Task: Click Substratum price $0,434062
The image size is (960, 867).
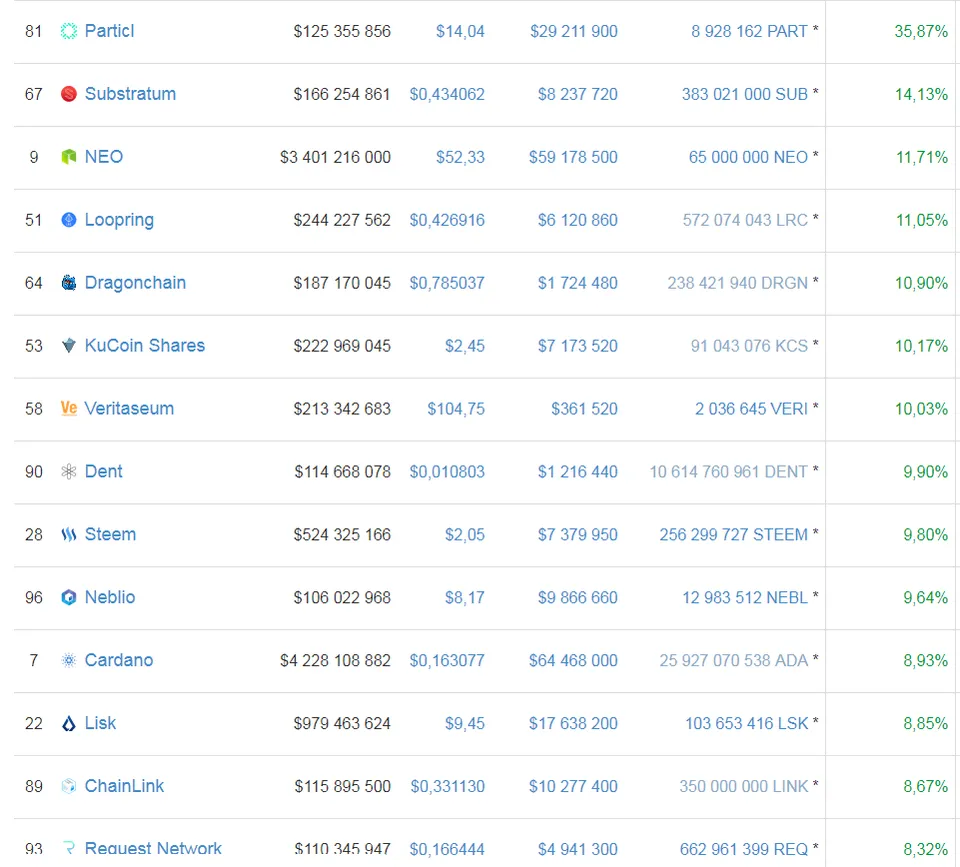Action: tap(447, 94)
